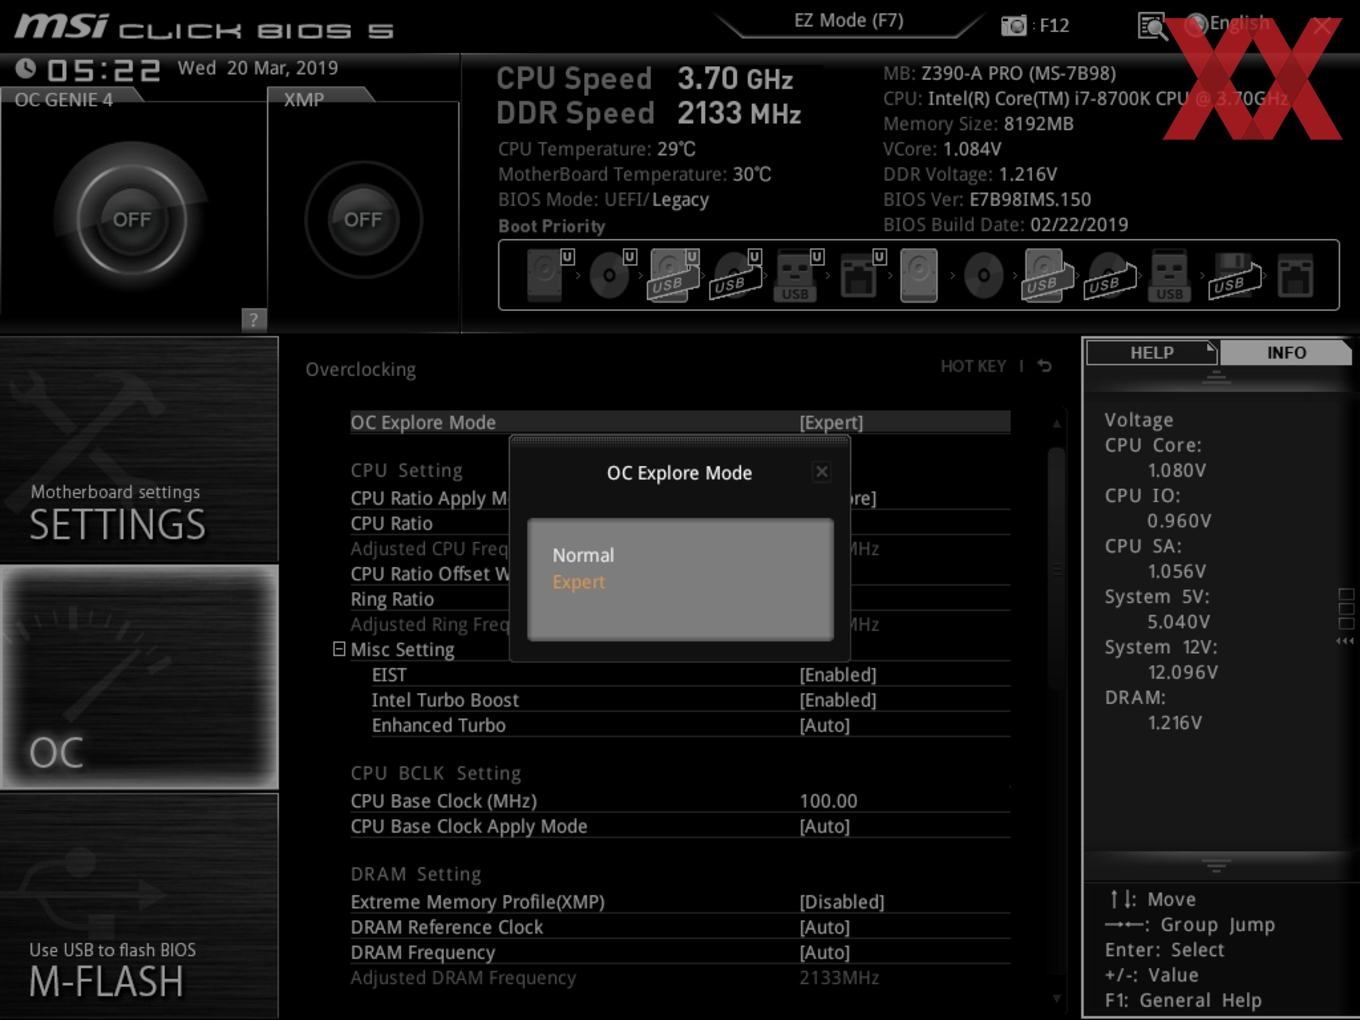Switch to the HELP tab
The image size is (1360, 1020).
(x=1151, y=353)
